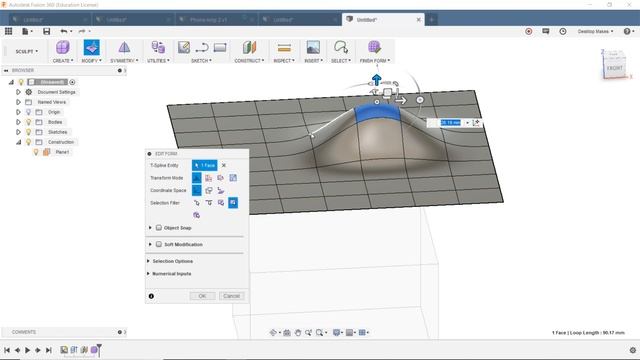The image size is (640, 360).
Task: Open the job status clock icon
Action: pos(563,31)
